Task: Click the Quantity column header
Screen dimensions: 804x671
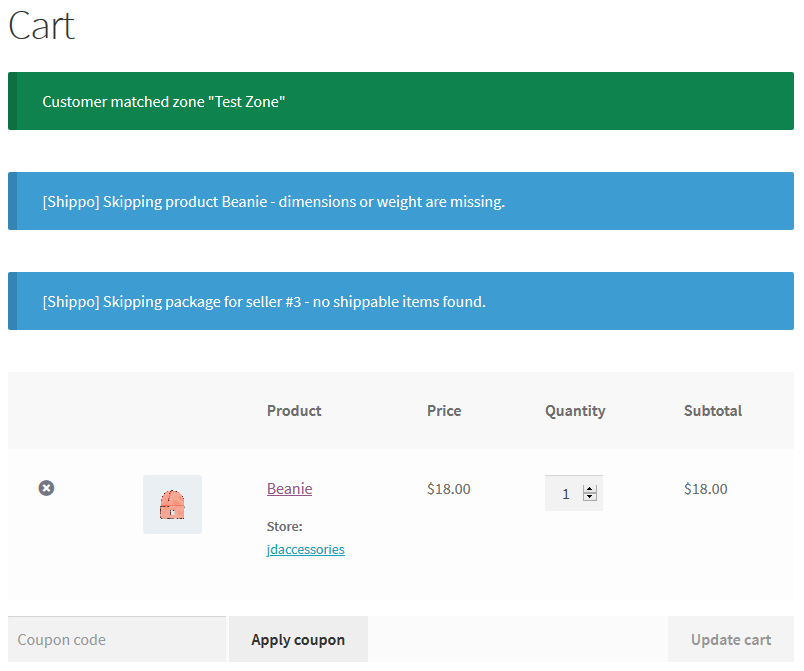Action: click(575, 411)
